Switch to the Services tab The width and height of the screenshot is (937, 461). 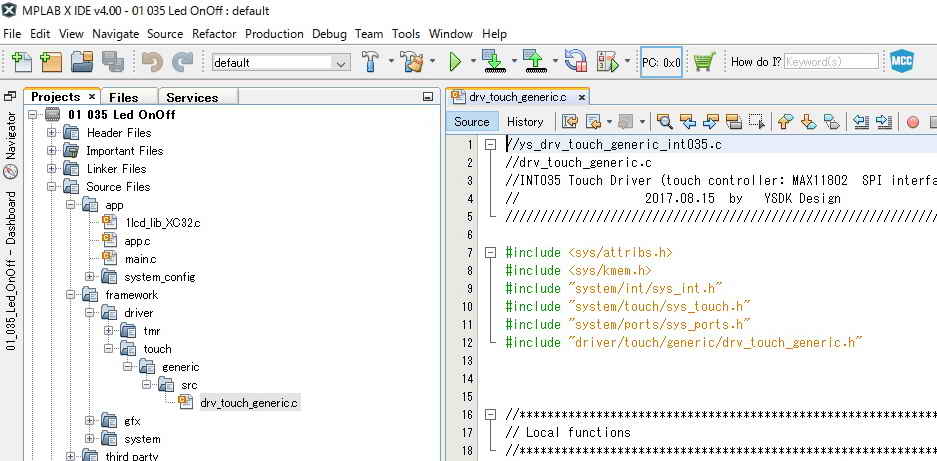pyautogui.click(x=192, y=97)
